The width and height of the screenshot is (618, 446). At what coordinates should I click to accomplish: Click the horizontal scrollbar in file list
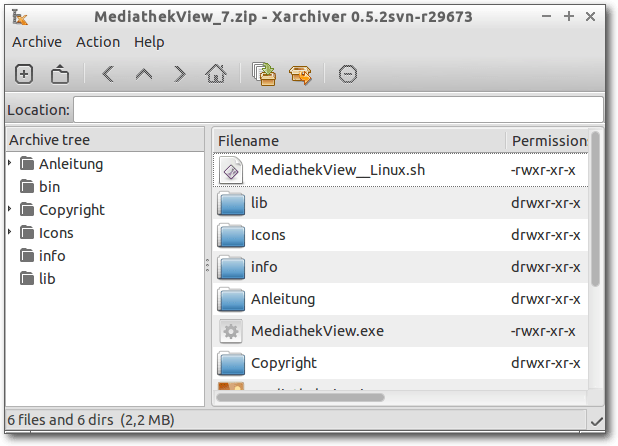[x=300, y=398]
